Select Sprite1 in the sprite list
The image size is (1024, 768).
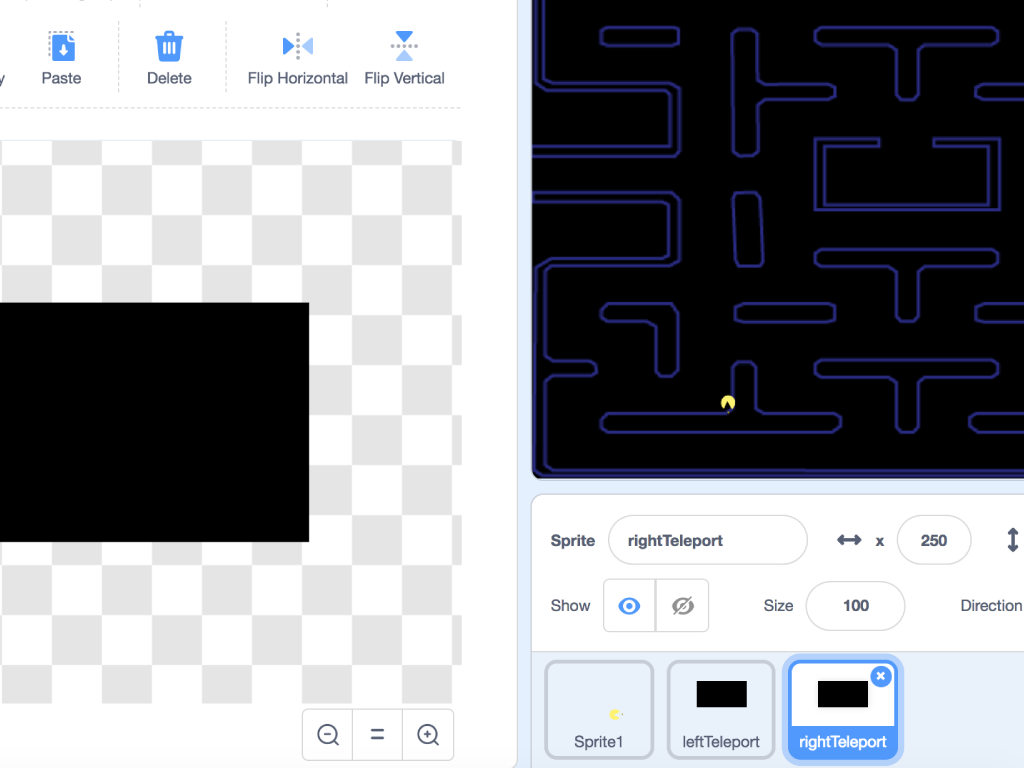[x=599, y=710]
